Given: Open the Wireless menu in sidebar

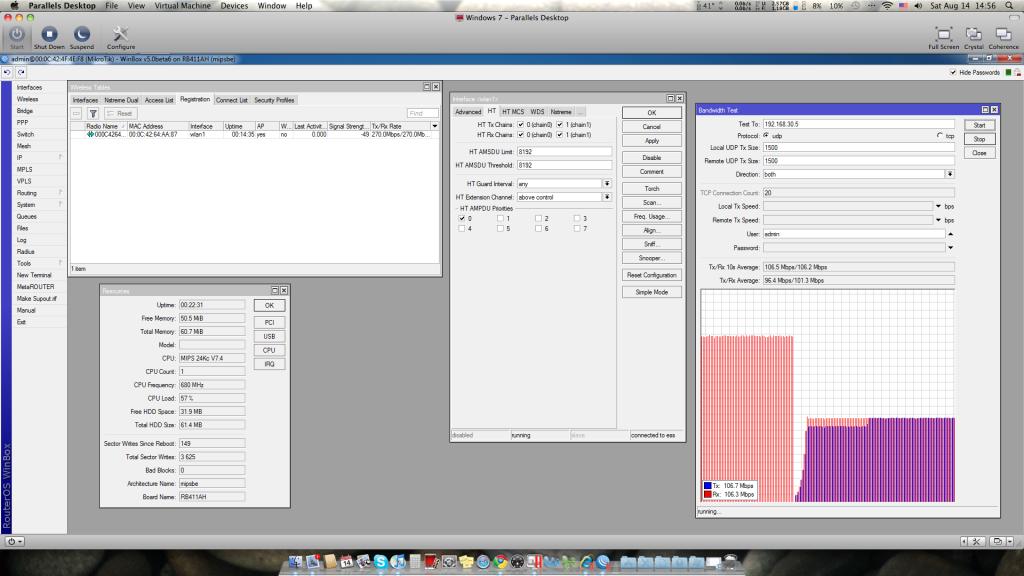Looking at the screenshot, I should point(27,99).
